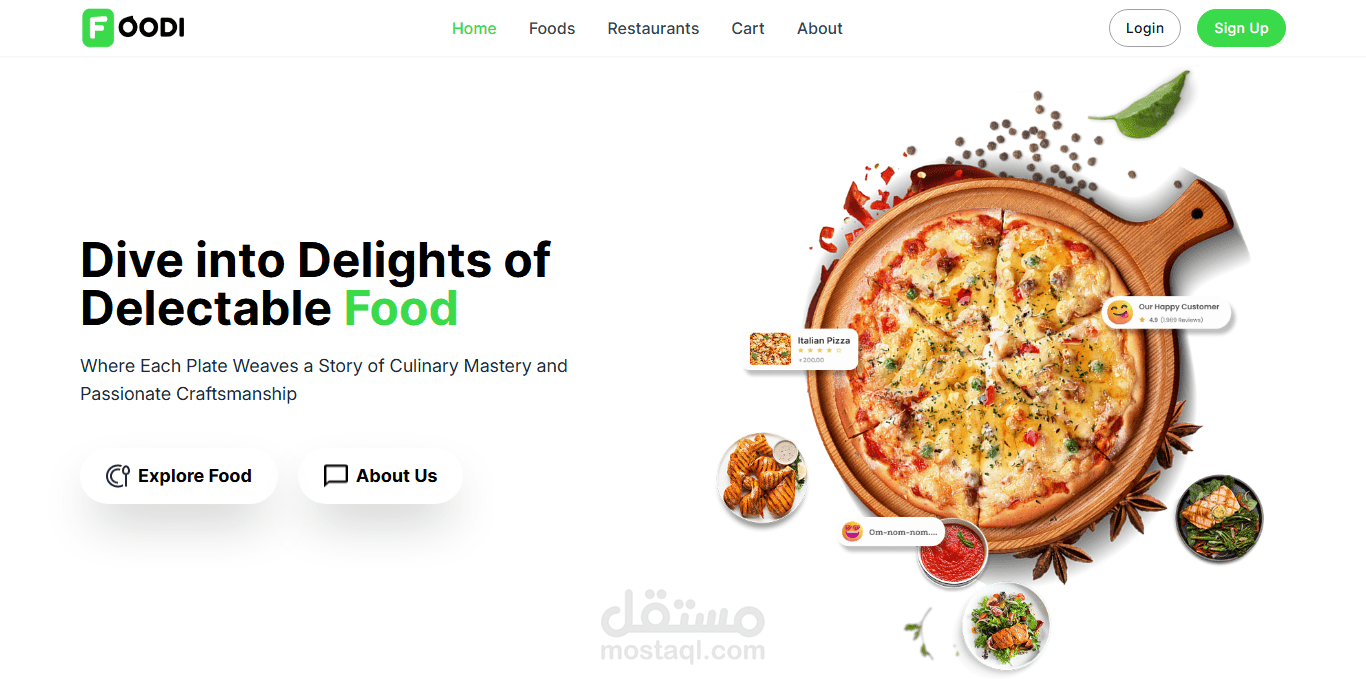The image size is (1366, 679).
Task: Click the heart-eyes emoji next to Om-nom-nom
Action: pyautogui.click(x=852, y=532)
